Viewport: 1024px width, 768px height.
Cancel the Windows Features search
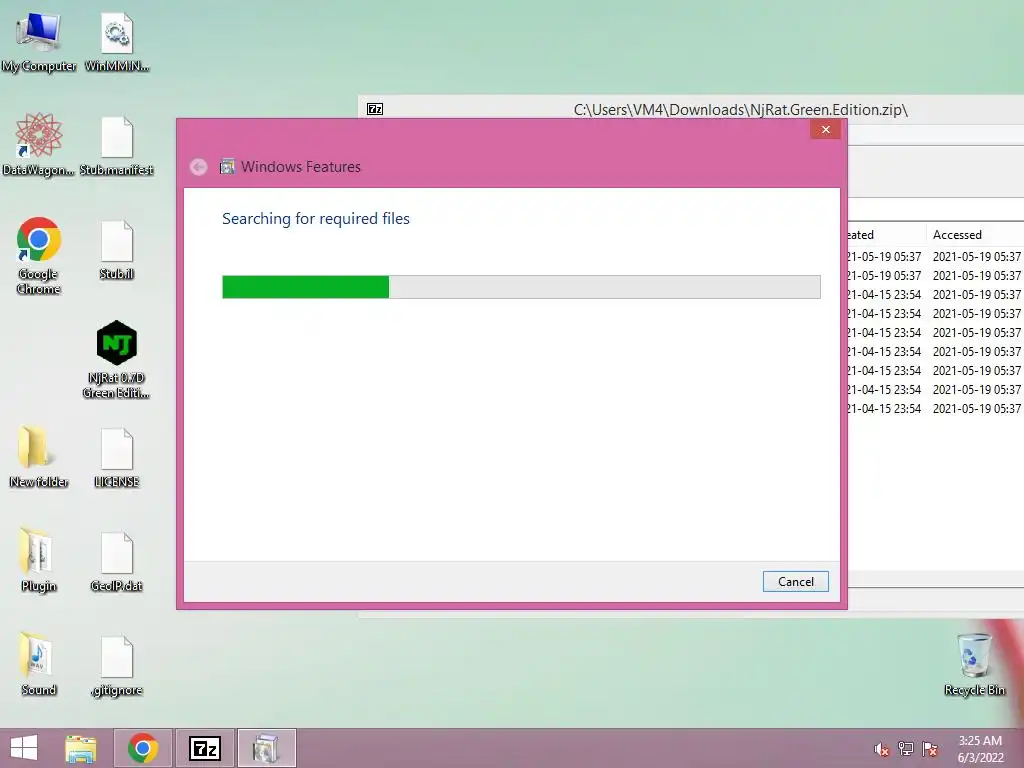[x=795, y=582]
